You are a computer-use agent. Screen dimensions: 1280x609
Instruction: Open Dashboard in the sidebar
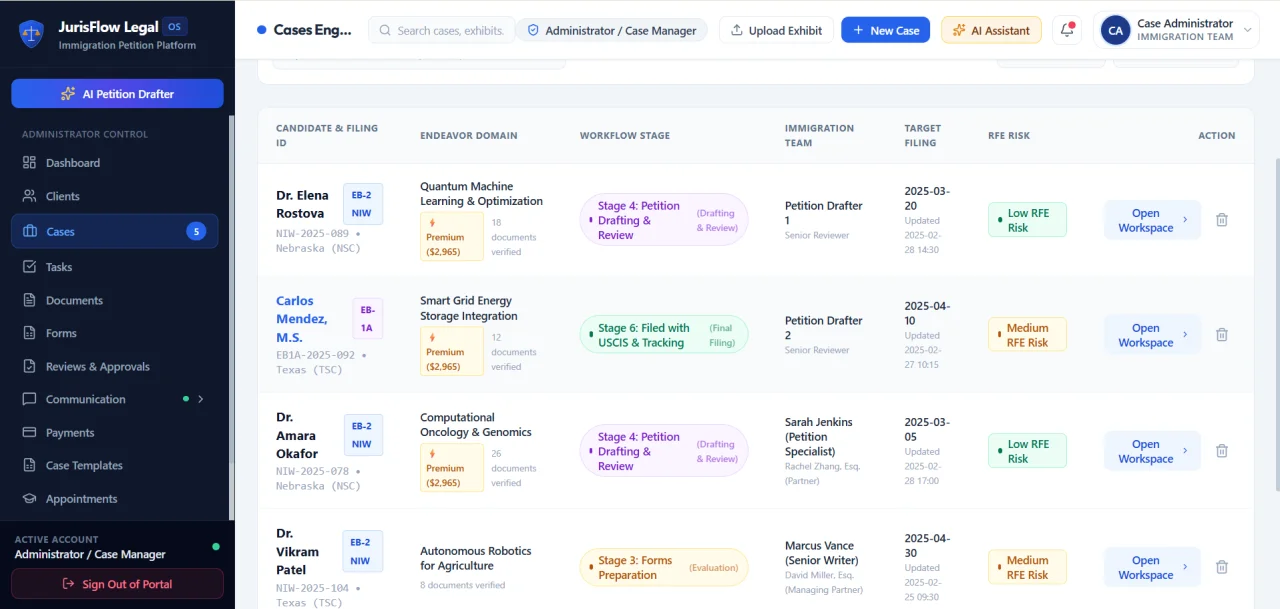pos(115,163)
